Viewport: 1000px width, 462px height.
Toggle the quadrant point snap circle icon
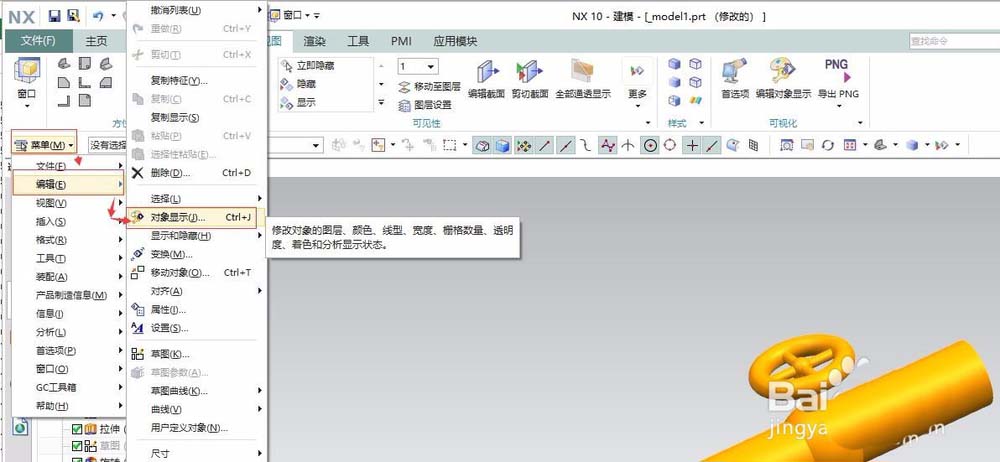[670, 145]
